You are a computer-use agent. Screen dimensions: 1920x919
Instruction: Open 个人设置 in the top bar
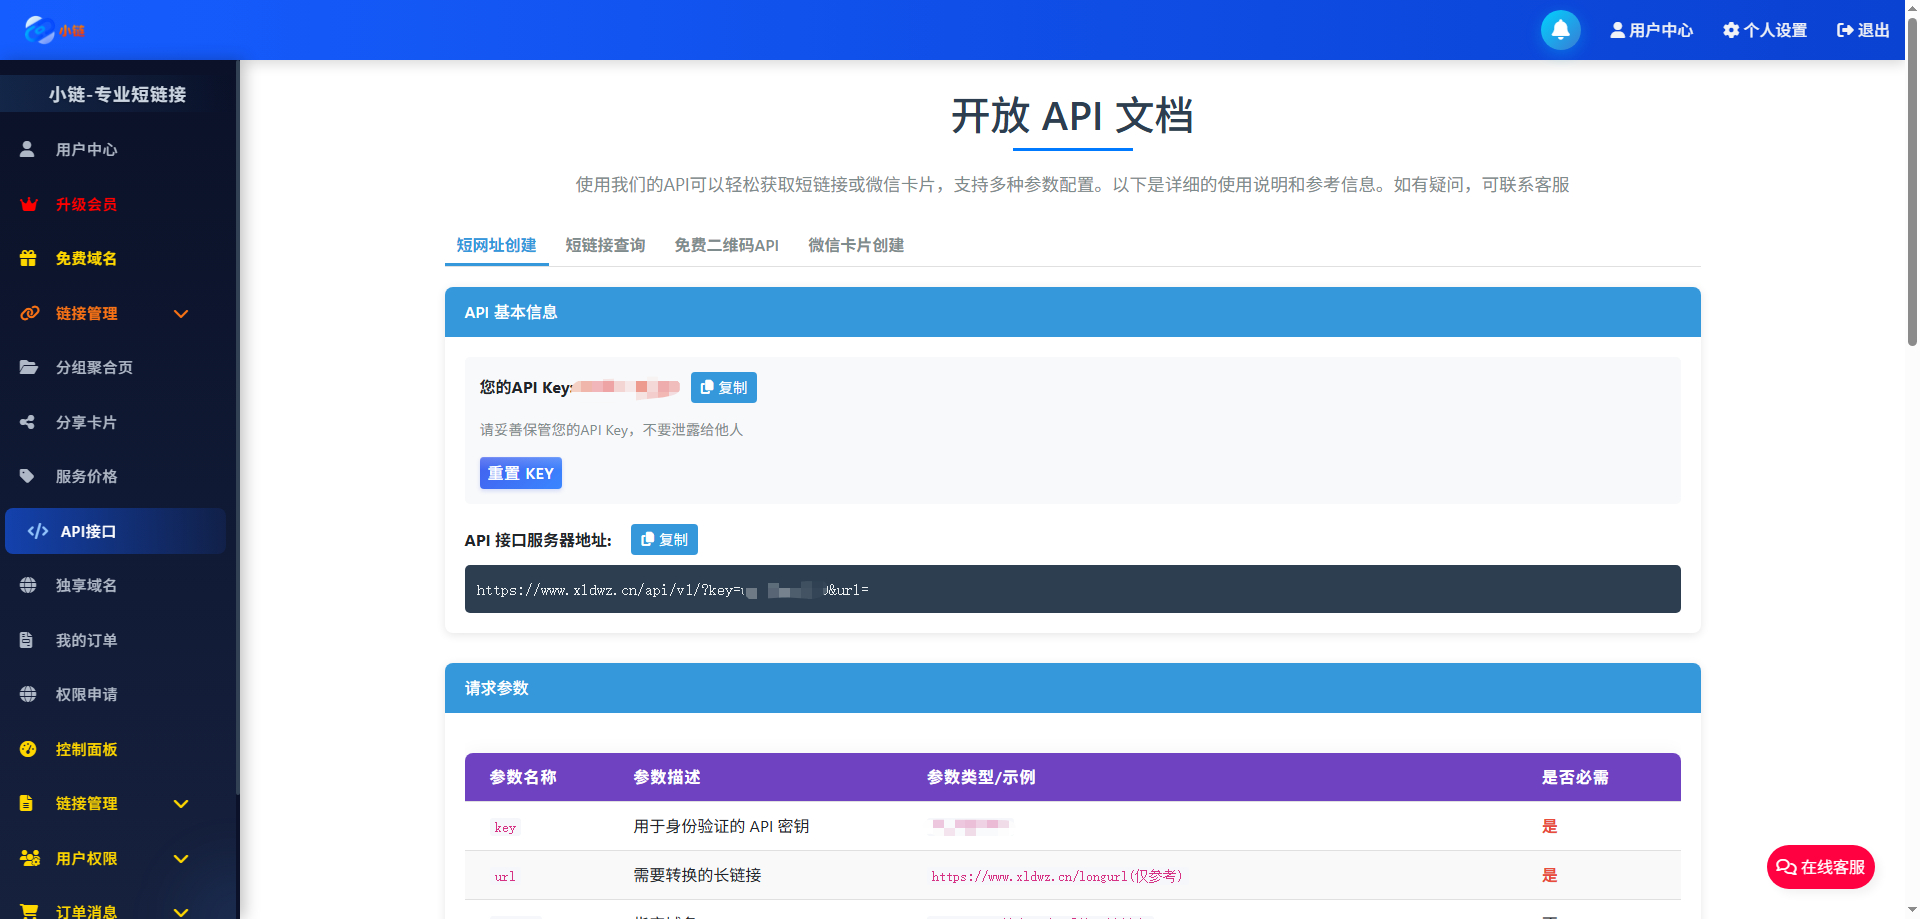(1764, 30)
